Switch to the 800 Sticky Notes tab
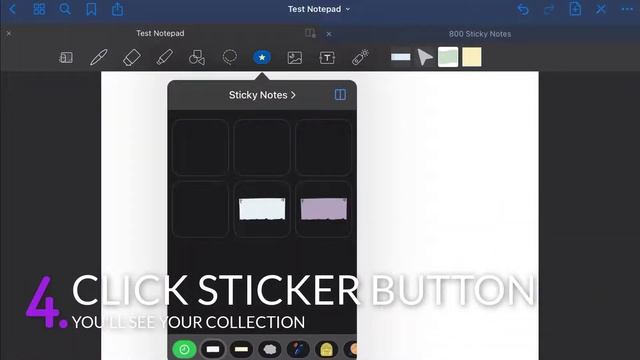 click(480, 34)
